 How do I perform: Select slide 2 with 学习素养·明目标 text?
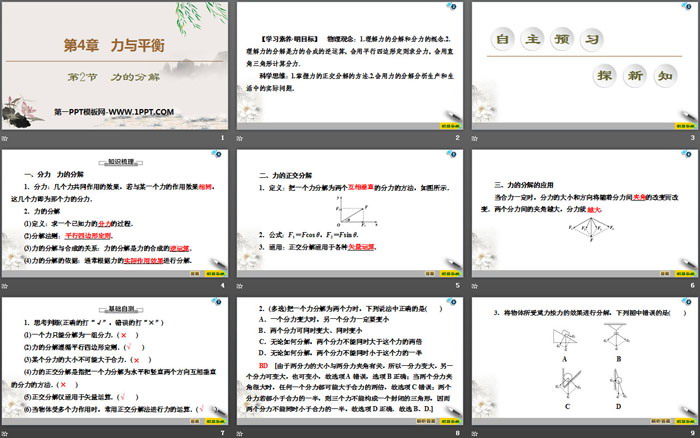click(x=350, y=66)
